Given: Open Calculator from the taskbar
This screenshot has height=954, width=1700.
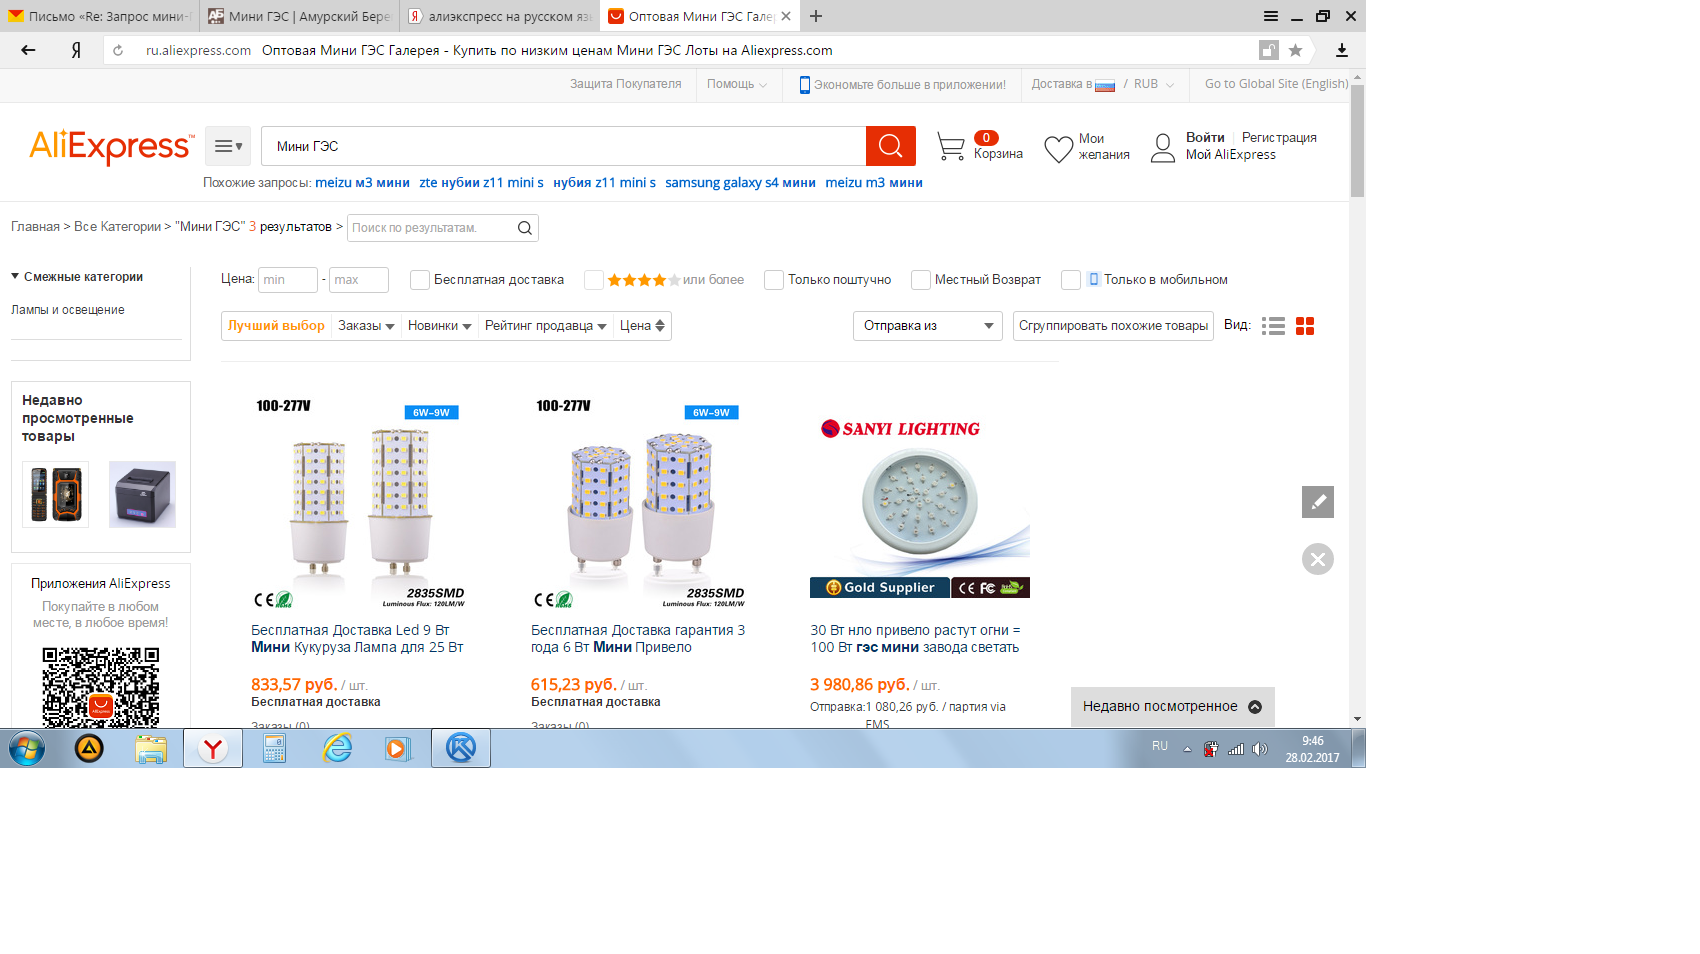Looking at the screenshot, I should point(275,748).
